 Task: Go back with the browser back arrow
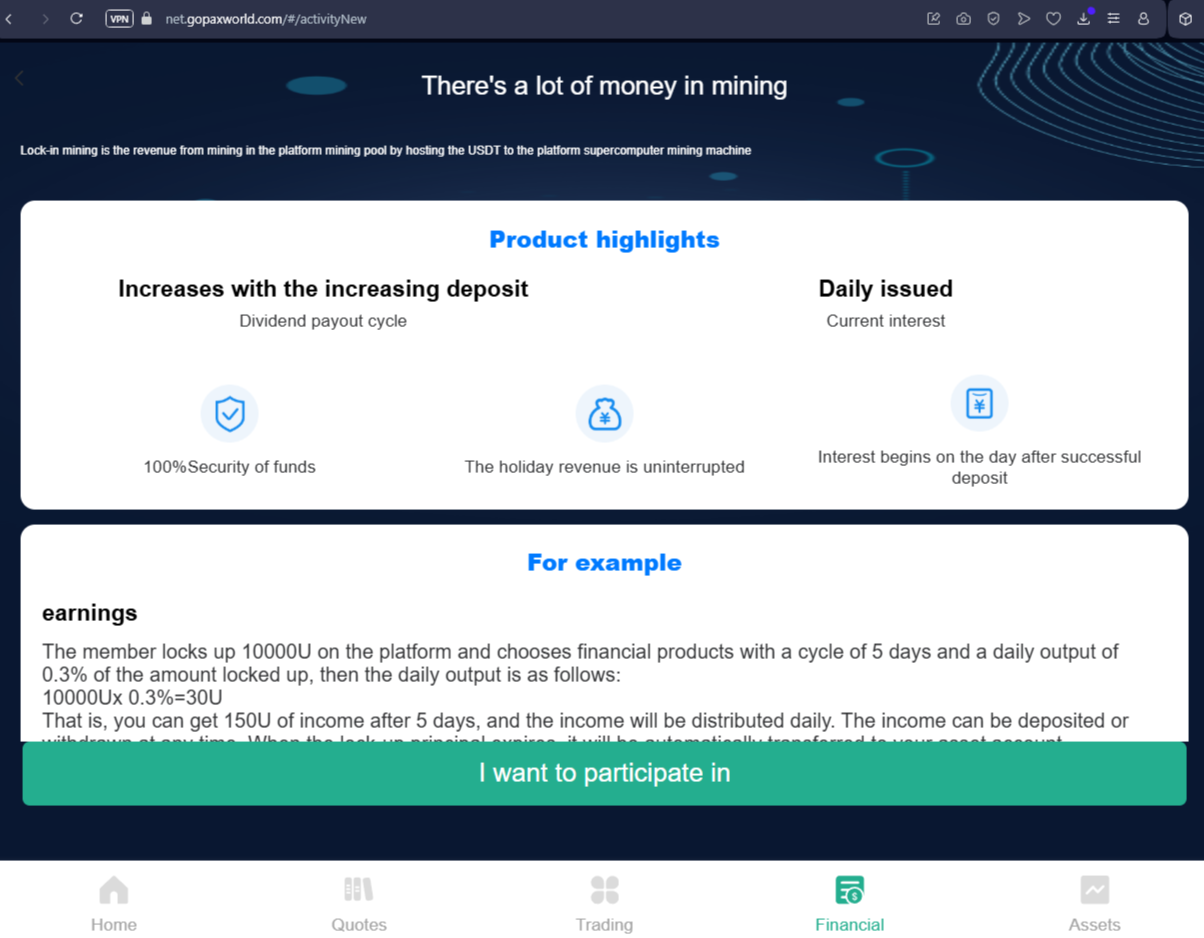(x=9, y=19)
